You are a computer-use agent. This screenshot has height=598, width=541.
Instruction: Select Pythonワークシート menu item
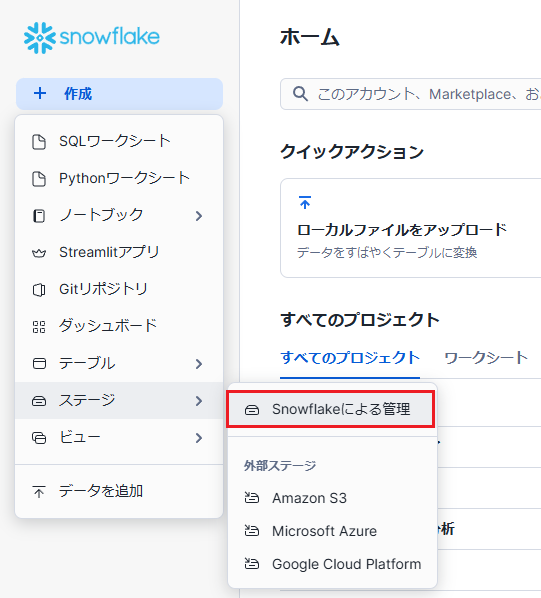click(119, 178)
